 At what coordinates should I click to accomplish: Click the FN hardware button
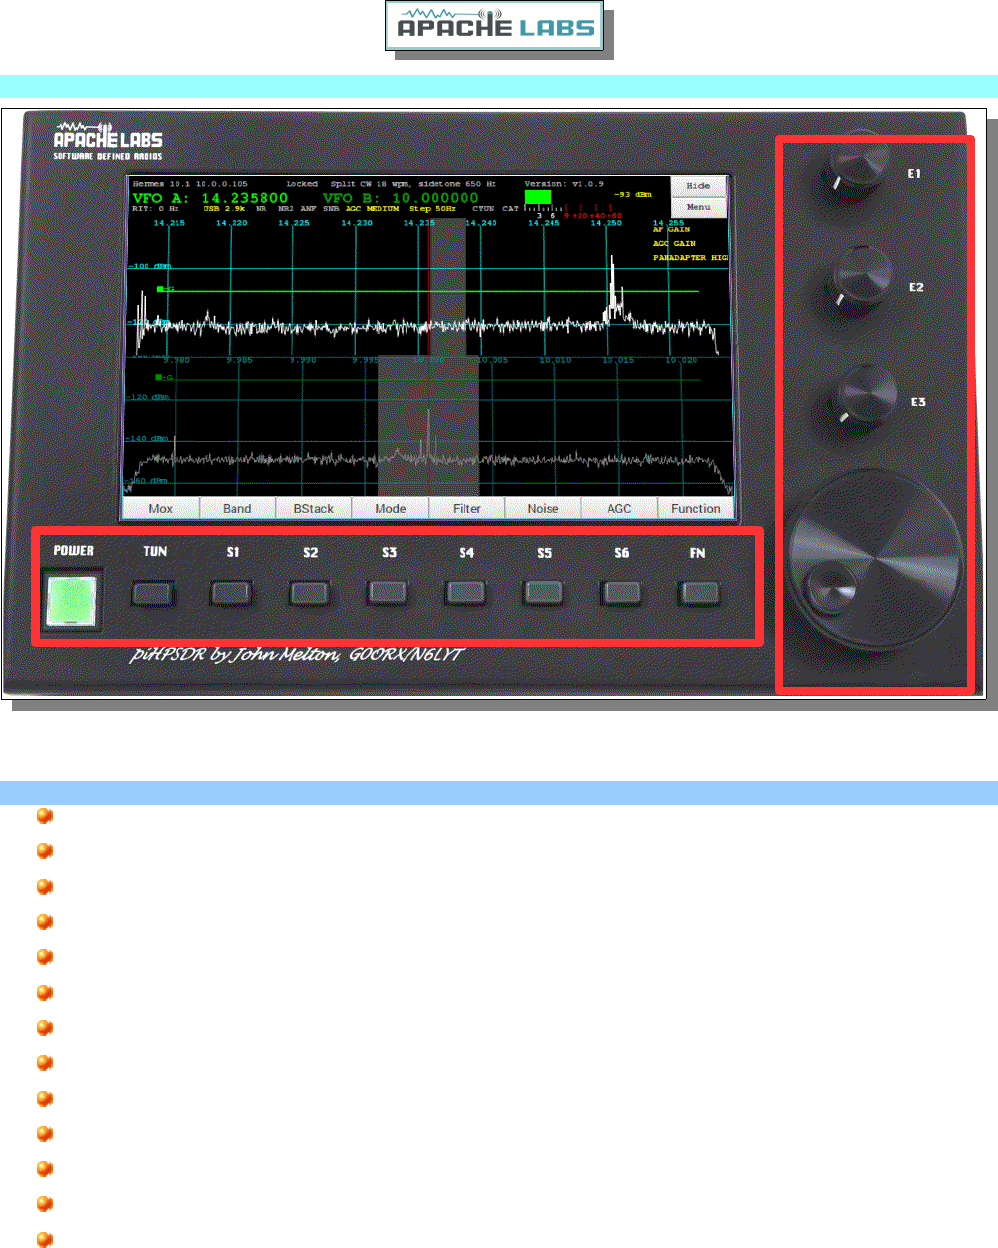click(x=699, y=594)
